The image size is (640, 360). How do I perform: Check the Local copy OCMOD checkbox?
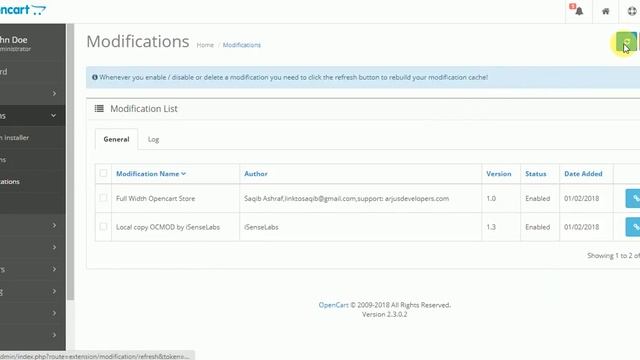click(x=103, y=227)
